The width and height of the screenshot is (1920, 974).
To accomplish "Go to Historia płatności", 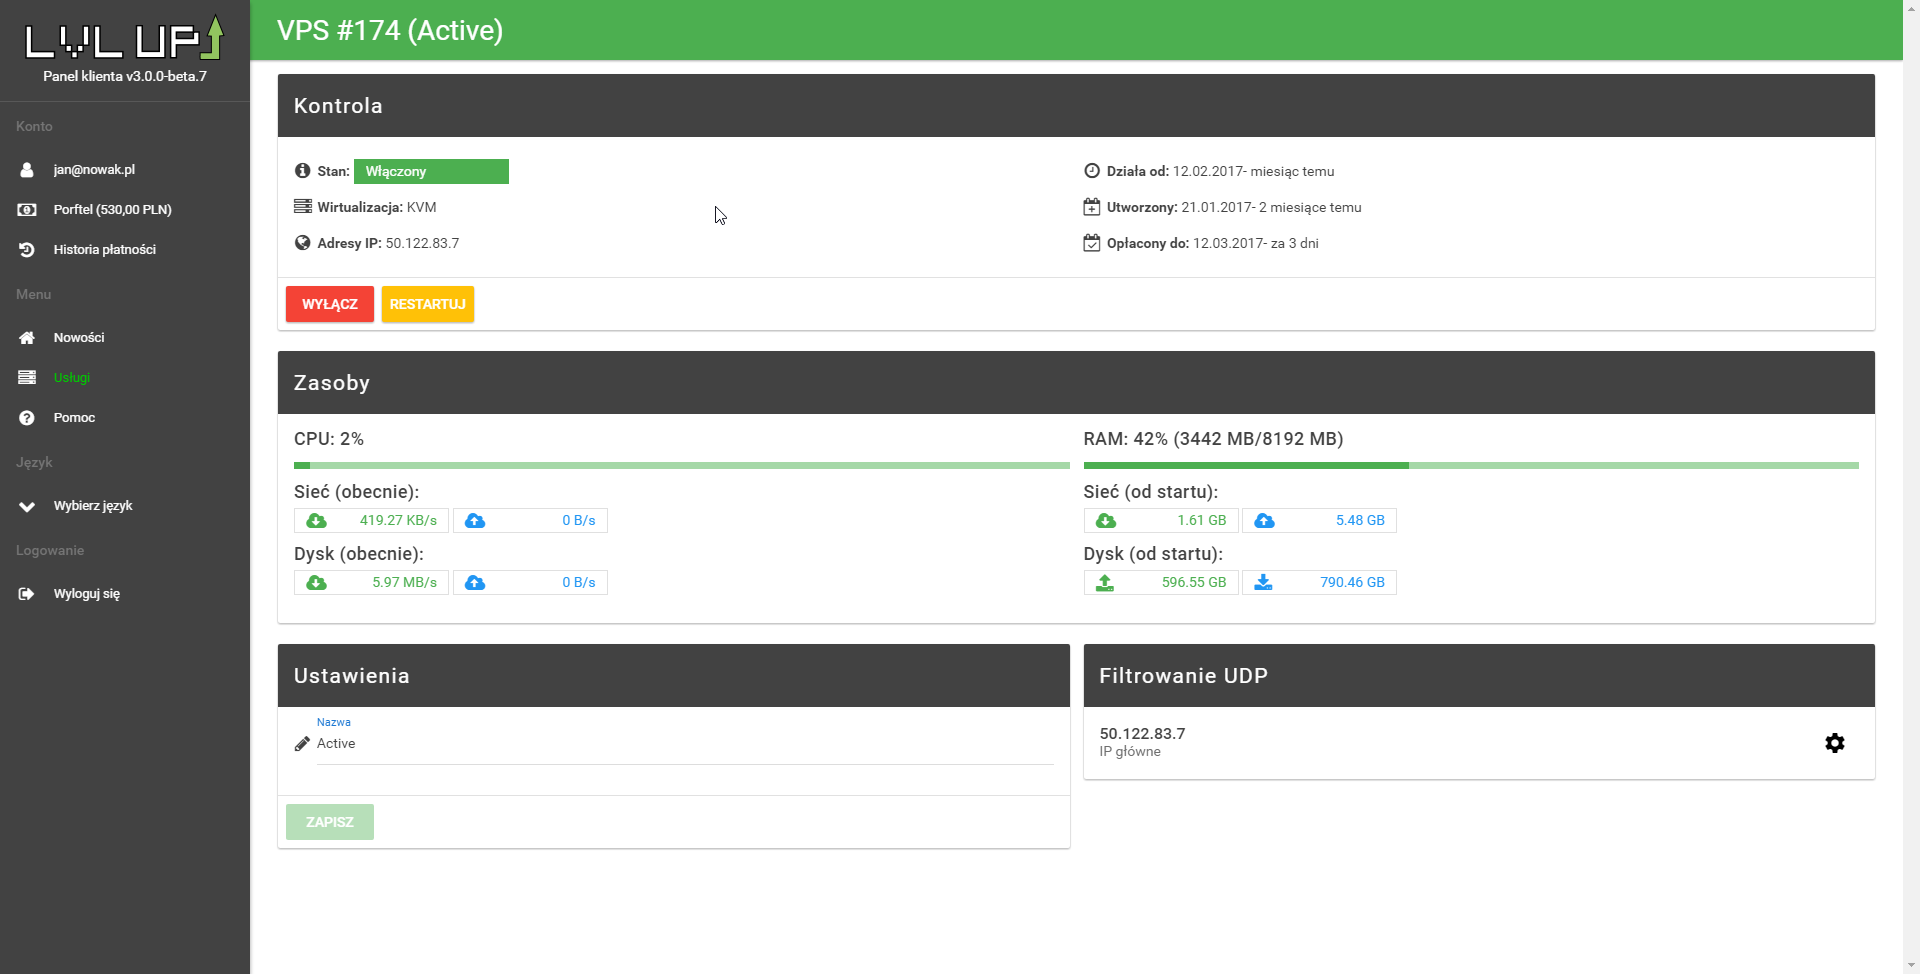I will click(x=104, y=250).
